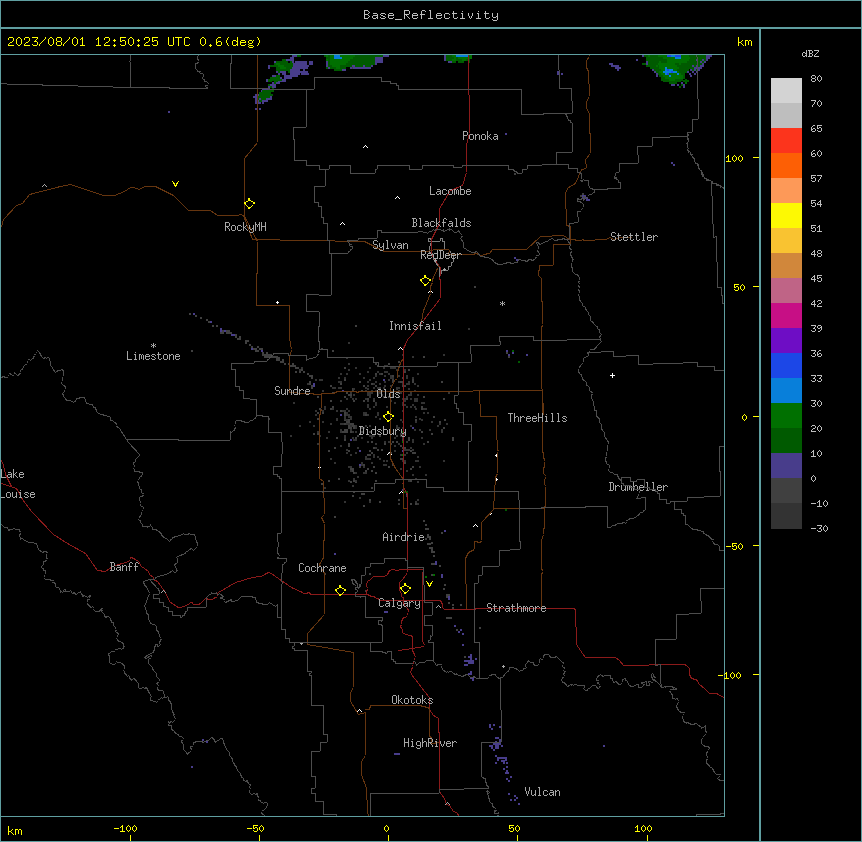Click the RedDeer city label
Screen dimensions: 862x842
pos(440,255)
